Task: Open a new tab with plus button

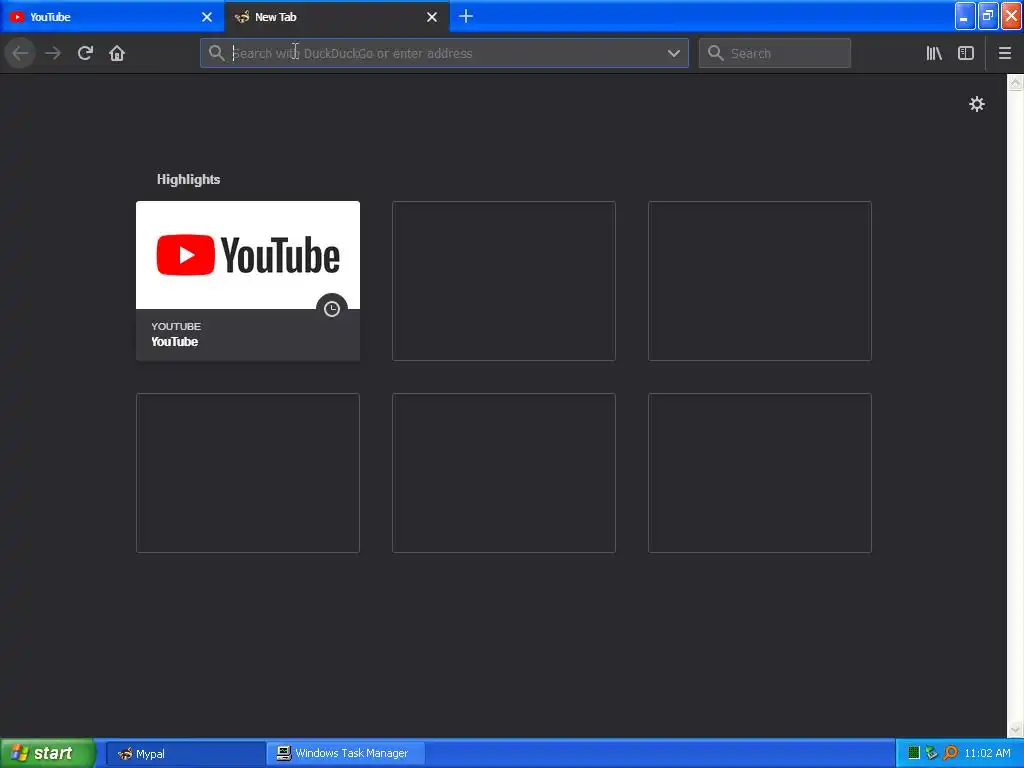Action: coord(466,16)
